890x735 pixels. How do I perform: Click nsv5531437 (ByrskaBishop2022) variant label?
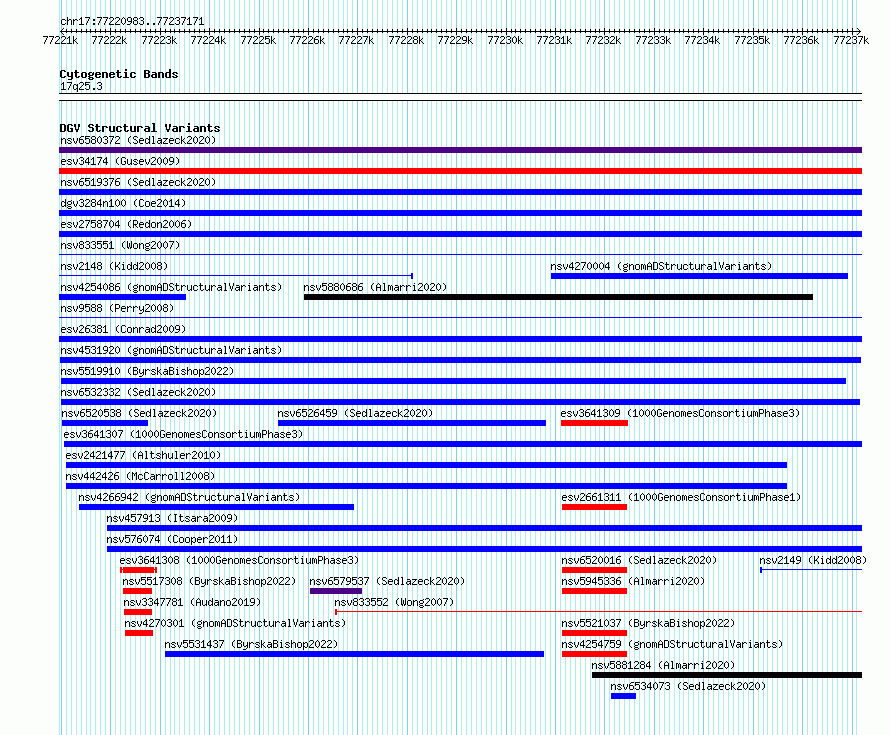251,644
